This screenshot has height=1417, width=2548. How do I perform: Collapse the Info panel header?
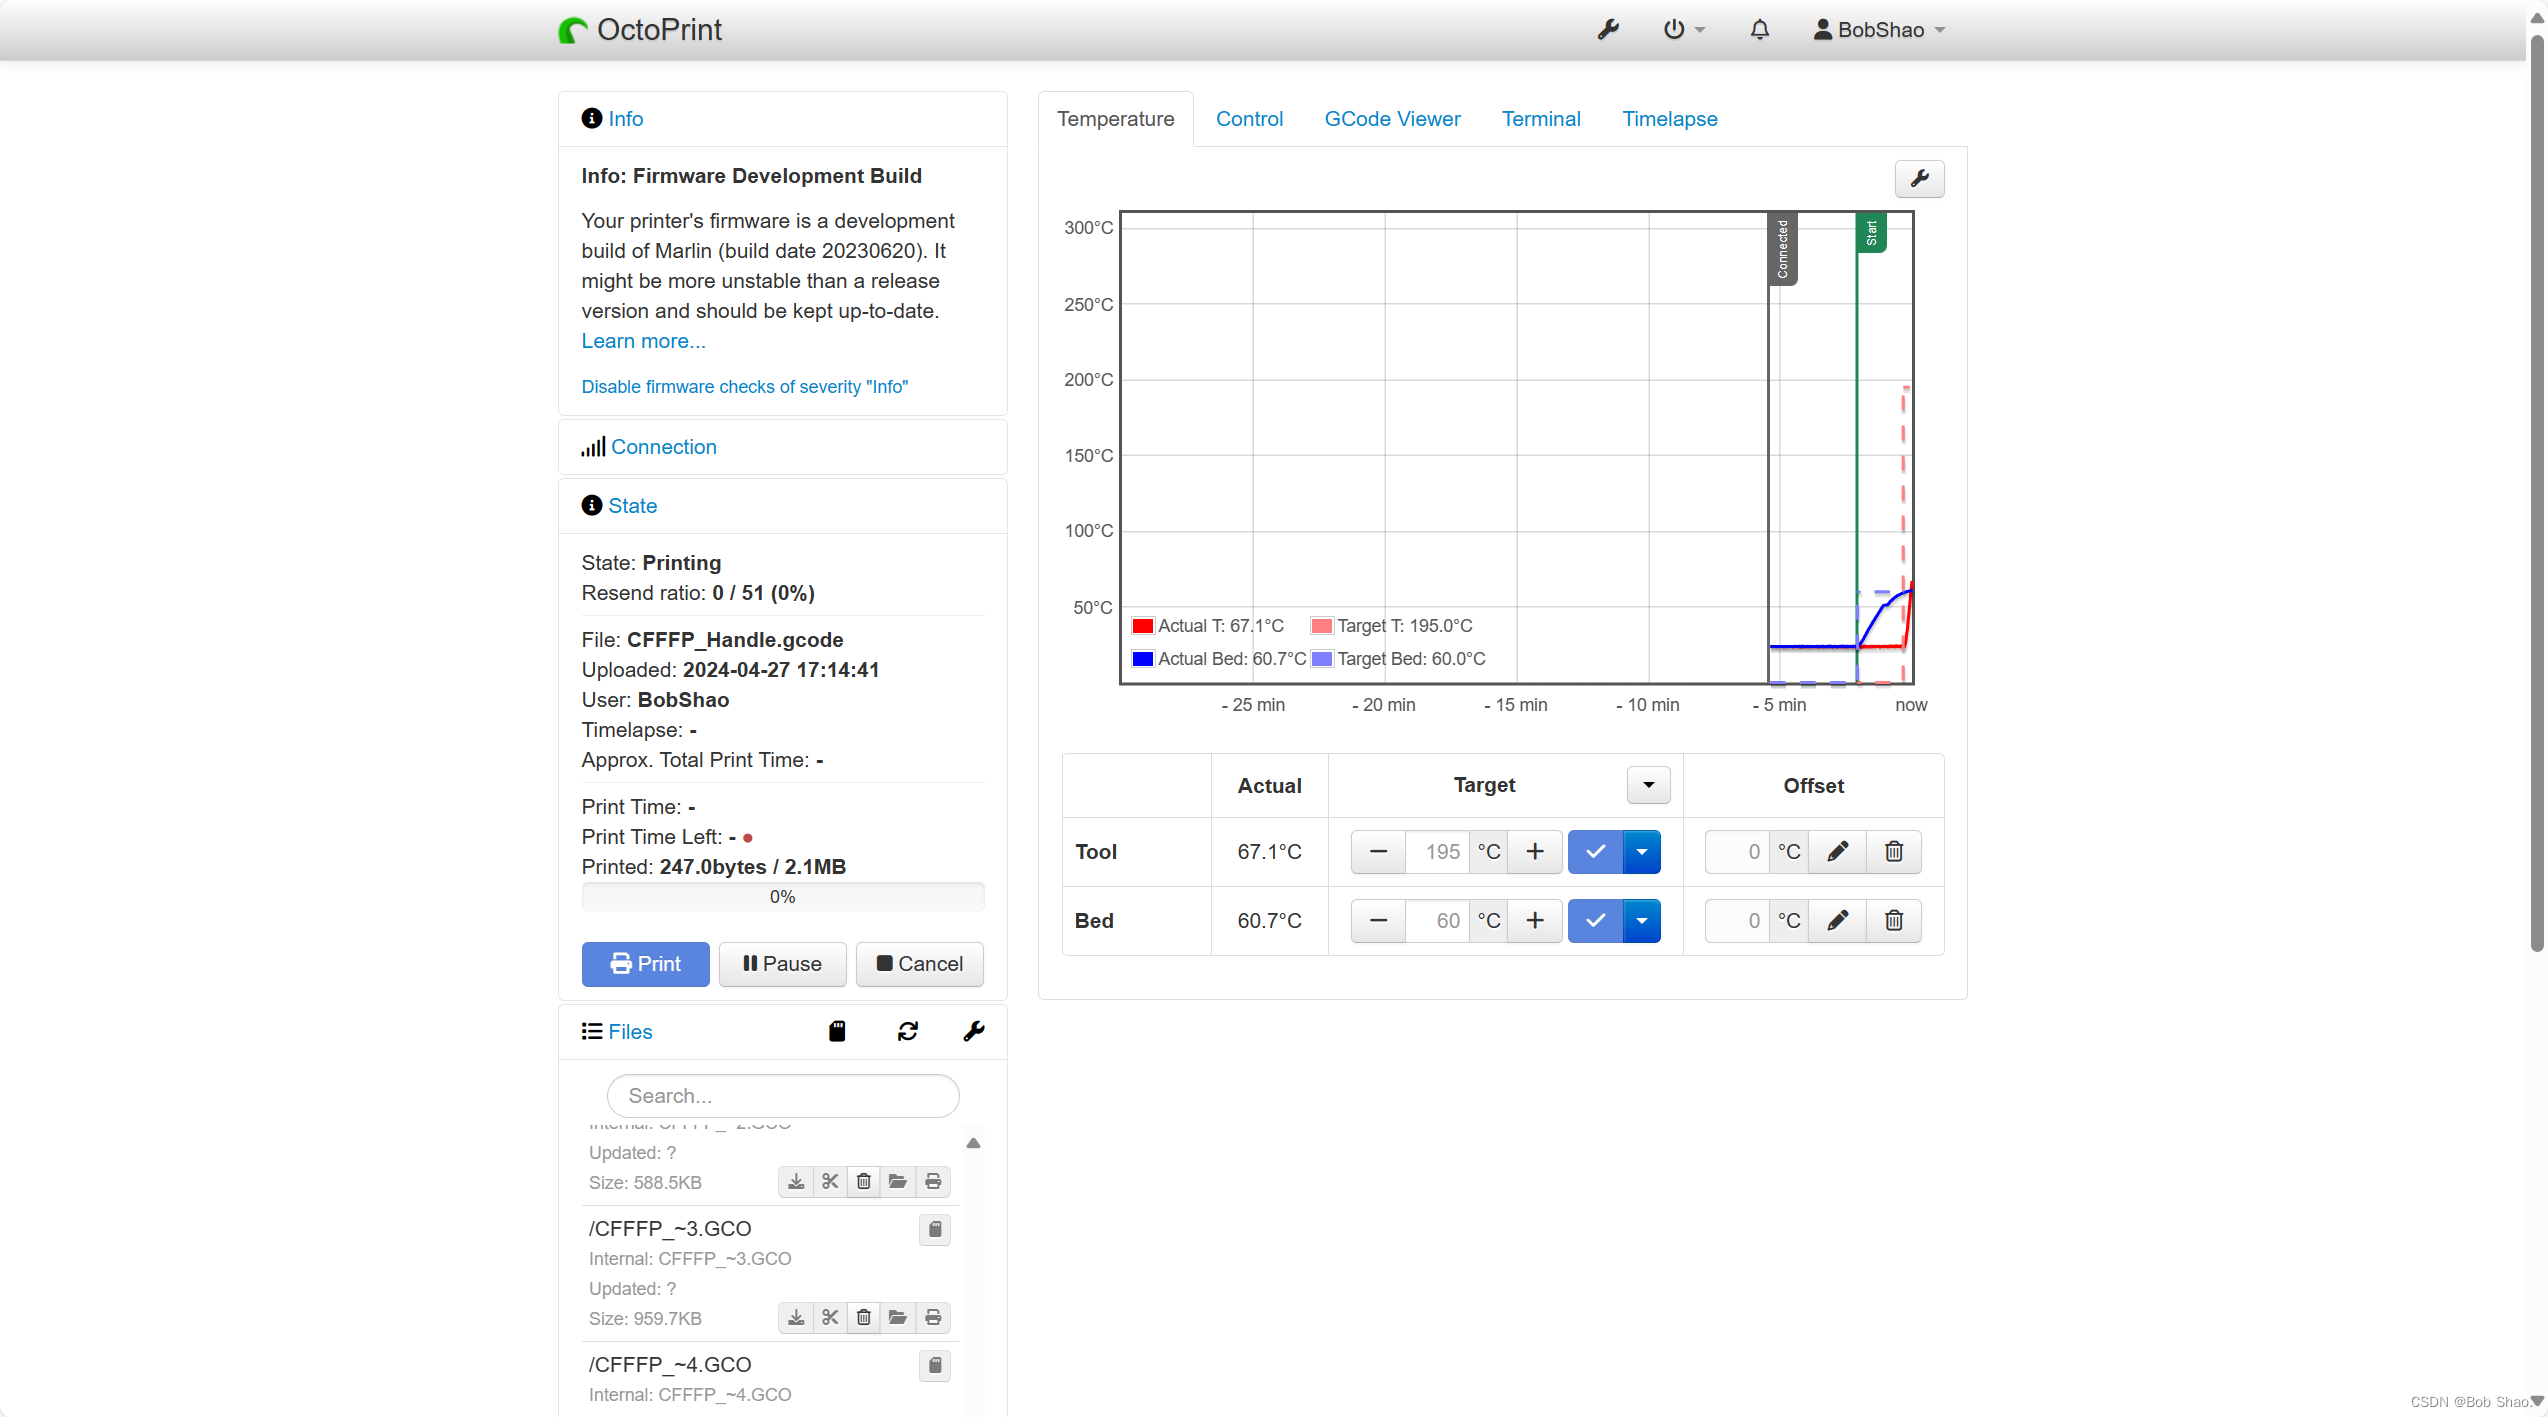[x=625, y=119]
